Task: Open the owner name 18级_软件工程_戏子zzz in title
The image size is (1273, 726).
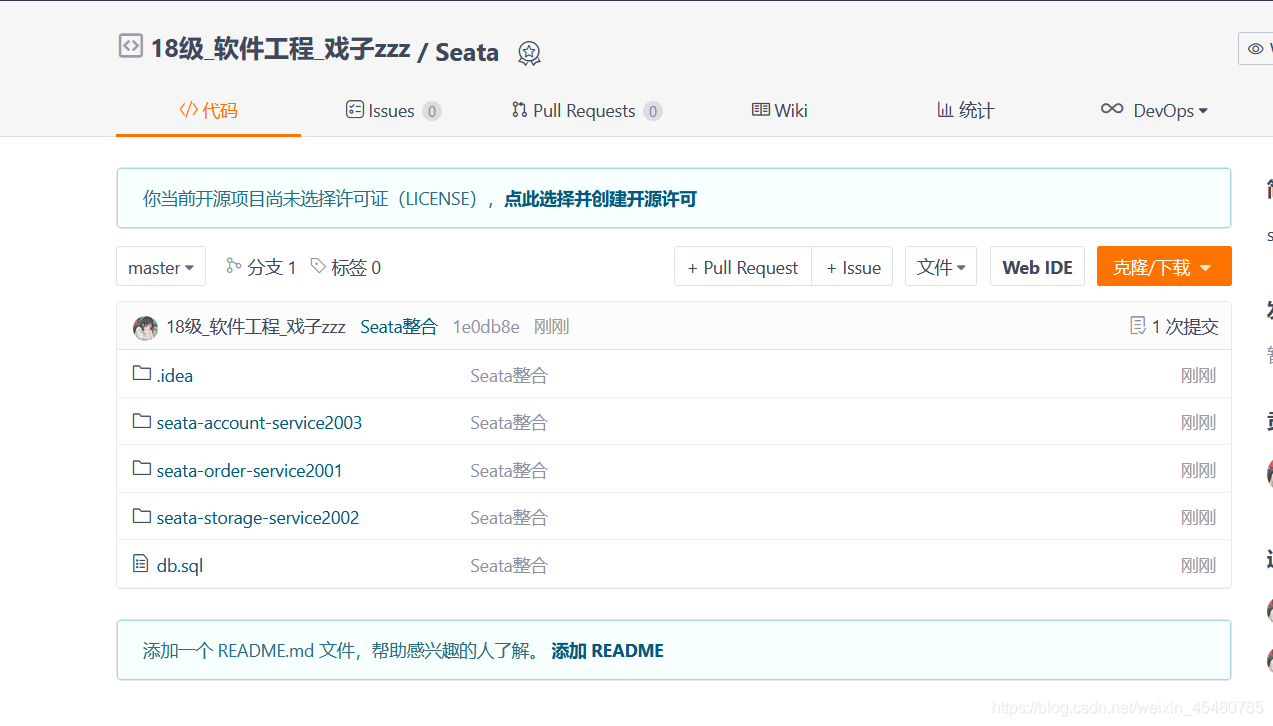Action: (280, 49)
